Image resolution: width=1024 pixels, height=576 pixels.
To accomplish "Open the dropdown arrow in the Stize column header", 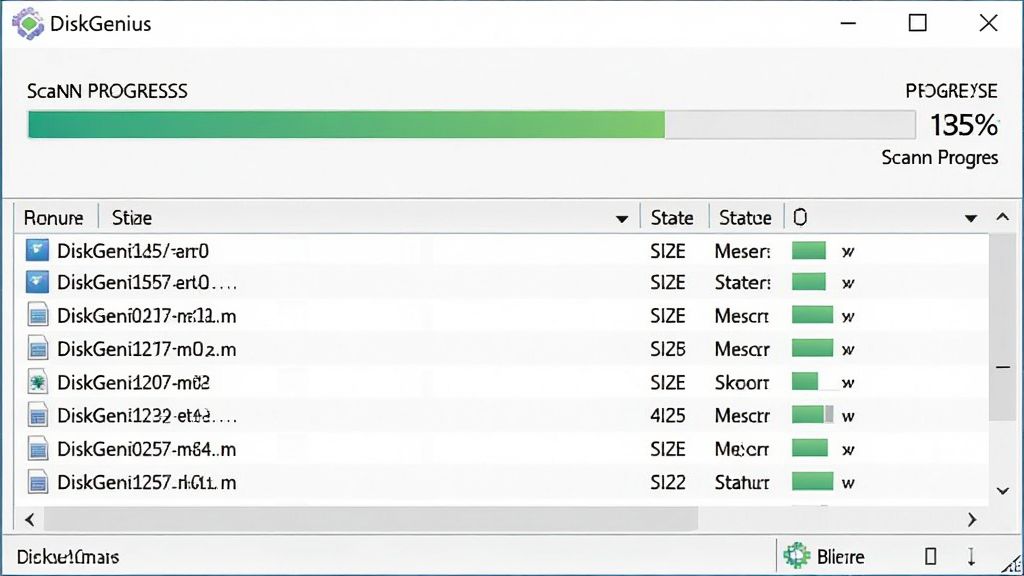I will (622, 219).
